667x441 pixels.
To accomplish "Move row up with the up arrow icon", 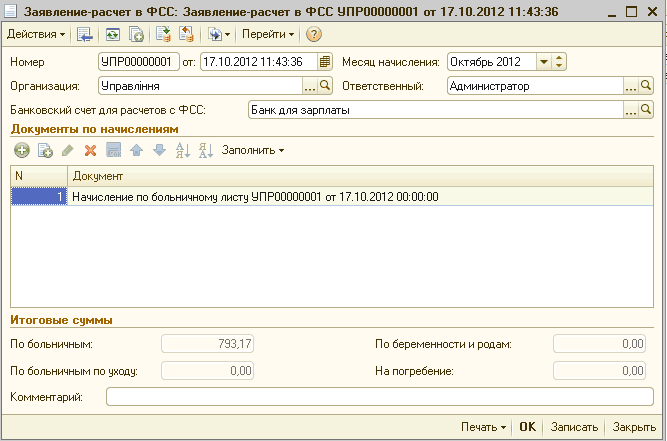I will [137, 150].
